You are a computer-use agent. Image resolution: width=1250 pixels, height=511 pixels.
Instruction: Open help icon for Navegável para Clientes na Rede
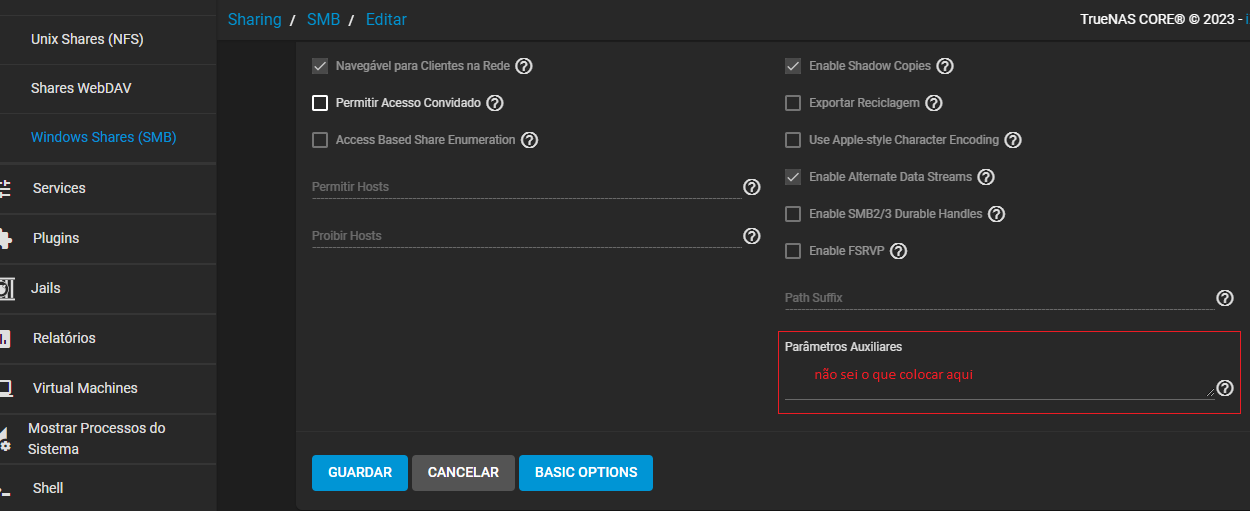click(524, 66)
